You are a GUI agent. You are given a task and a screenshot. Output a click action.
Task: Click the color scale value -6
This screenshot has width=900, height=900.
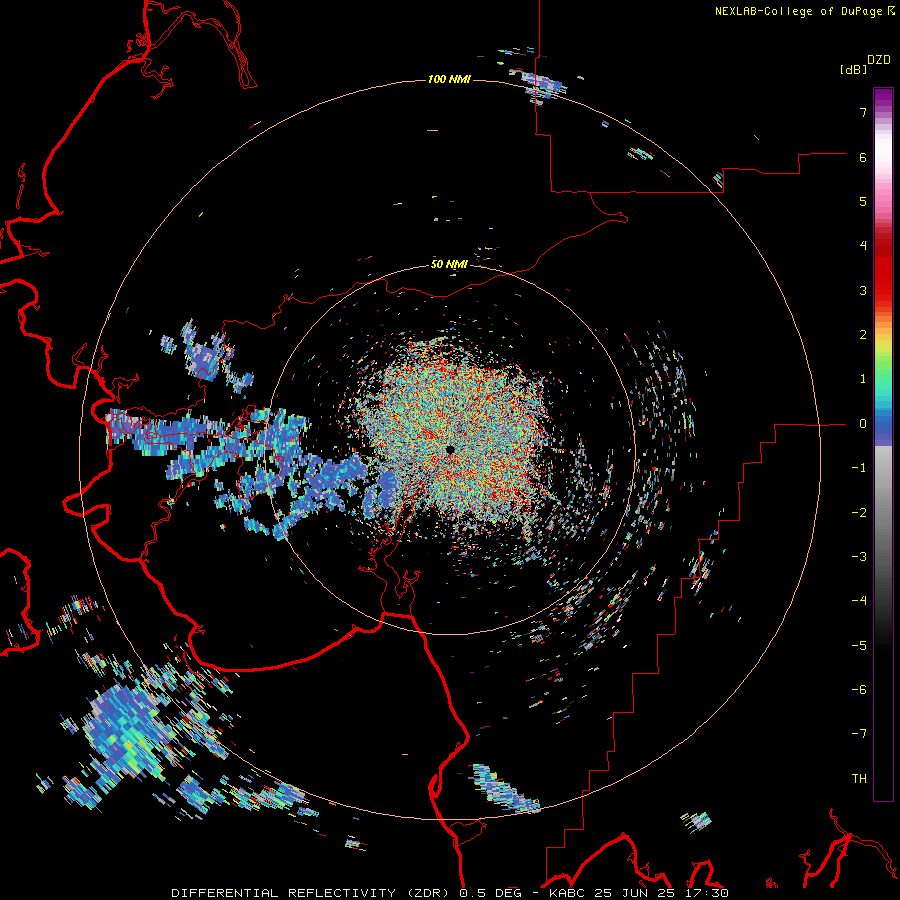click(859, 690)
